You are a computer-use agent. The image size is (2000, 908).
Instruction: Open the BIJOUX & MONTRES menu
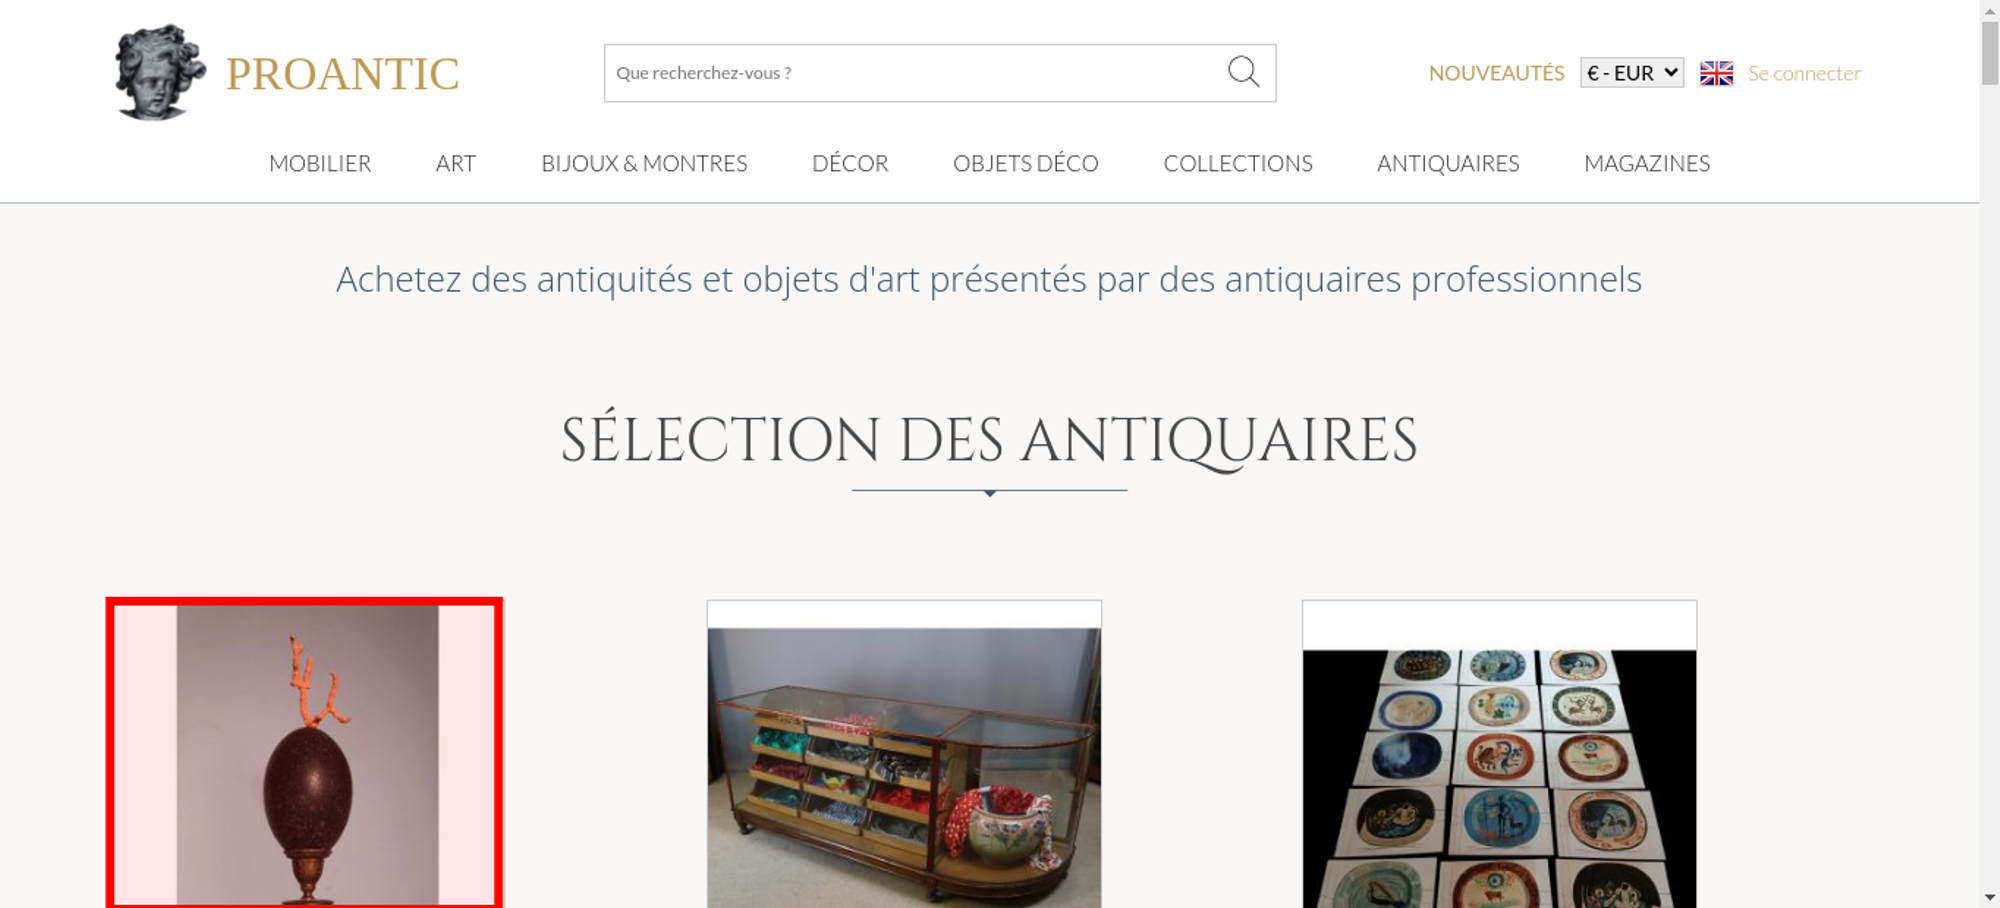pos(644,163)
